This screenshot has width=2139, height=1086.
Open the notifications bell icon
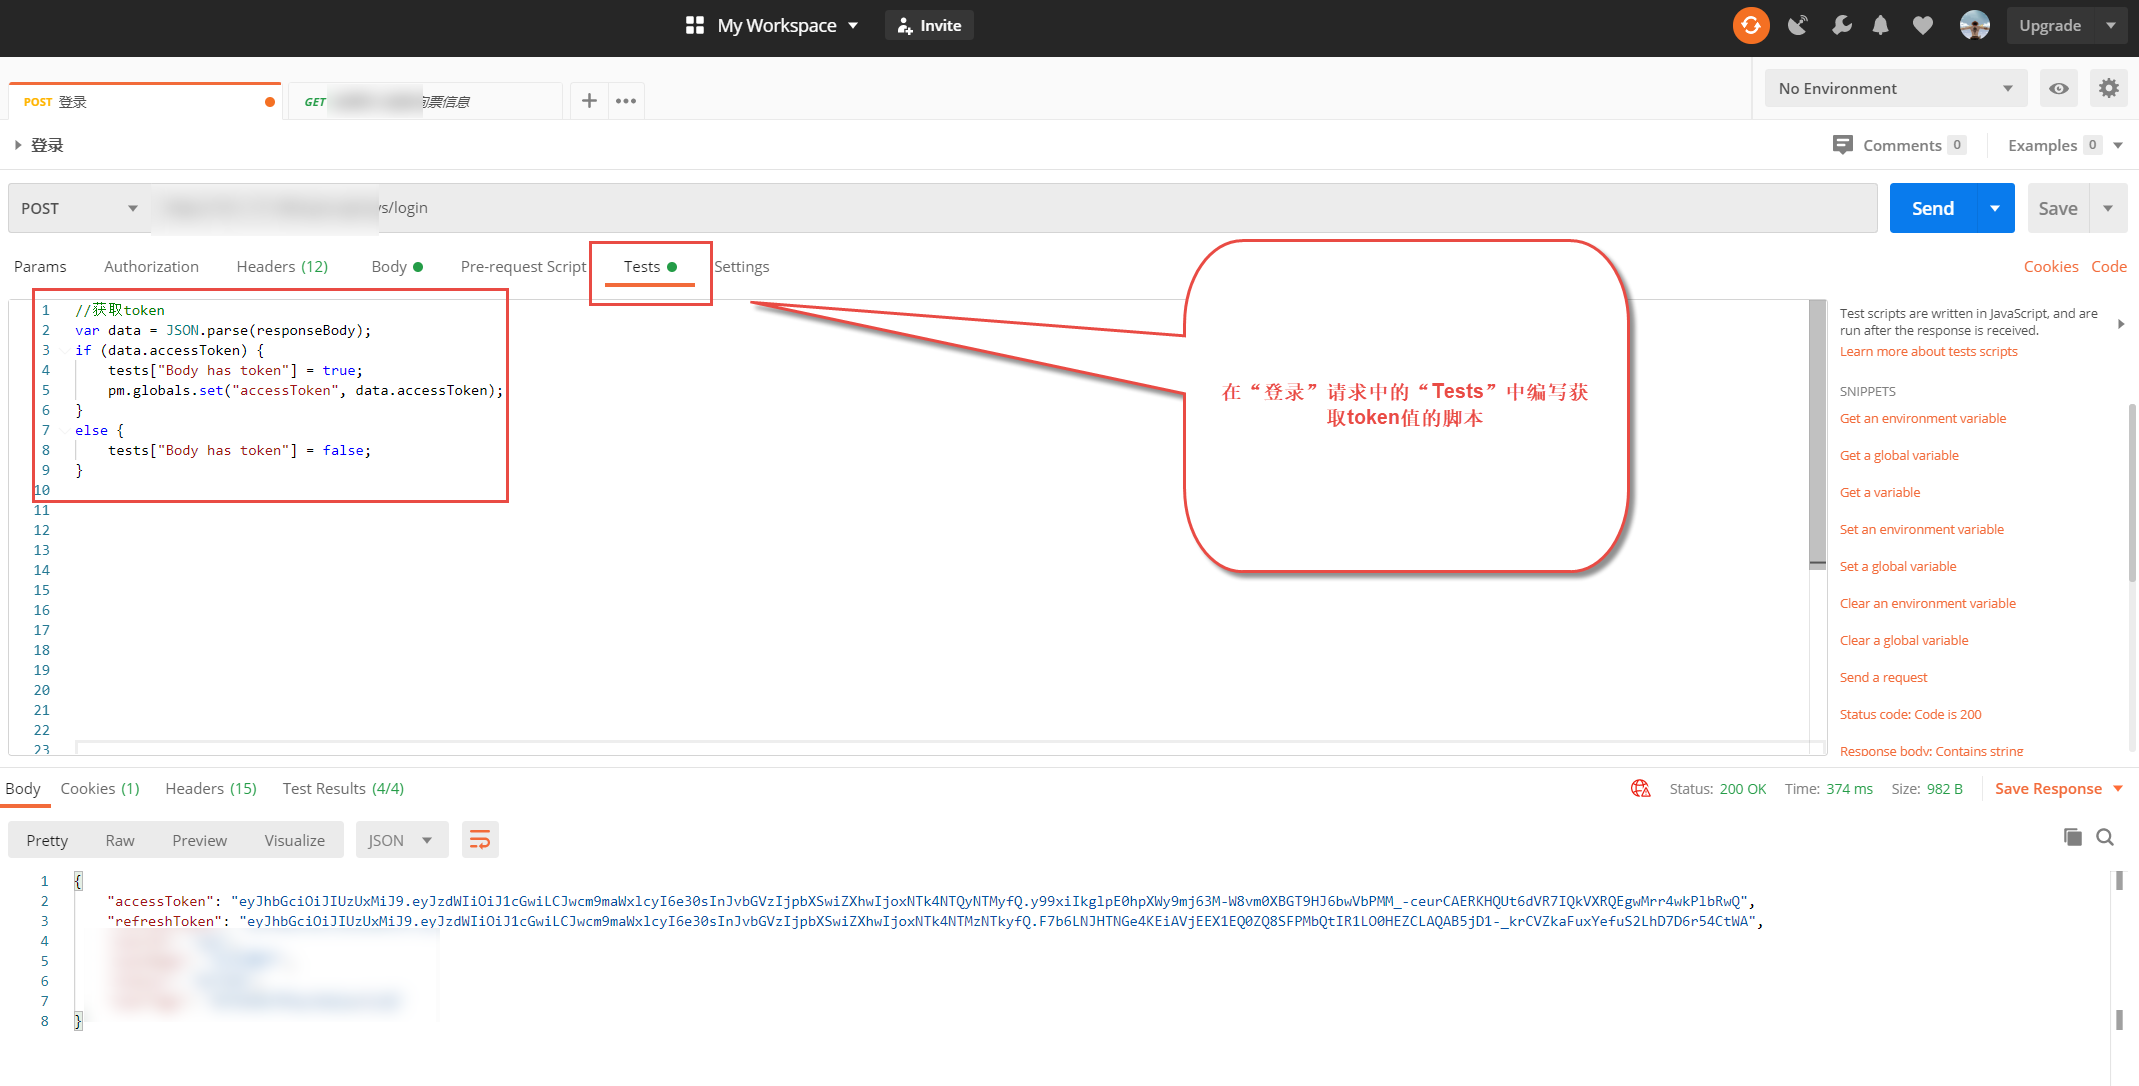(x=1880, y=25)
